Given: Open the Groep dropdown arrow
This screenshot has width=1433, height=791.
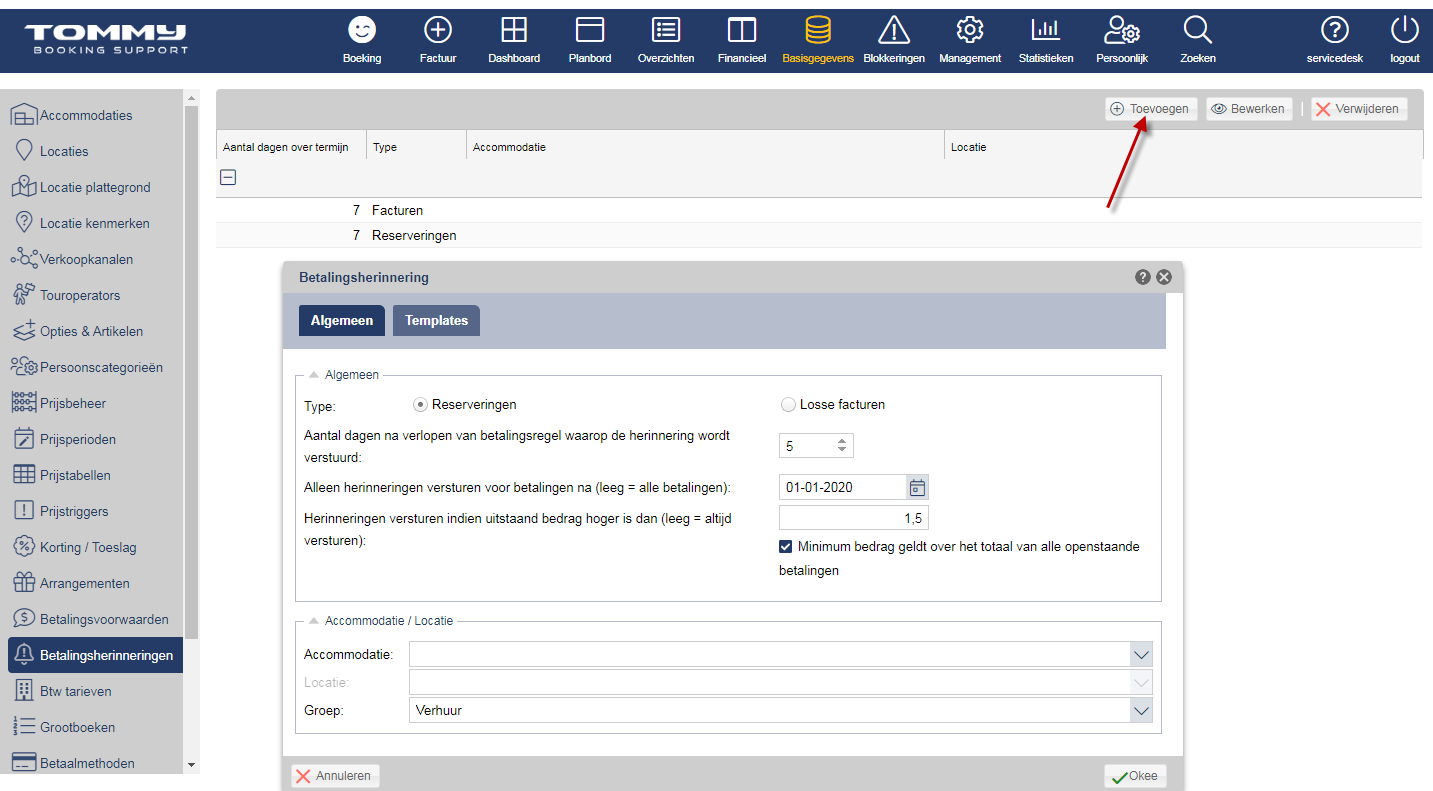Looking at the screenshot, I should (x=1141, y=710).
